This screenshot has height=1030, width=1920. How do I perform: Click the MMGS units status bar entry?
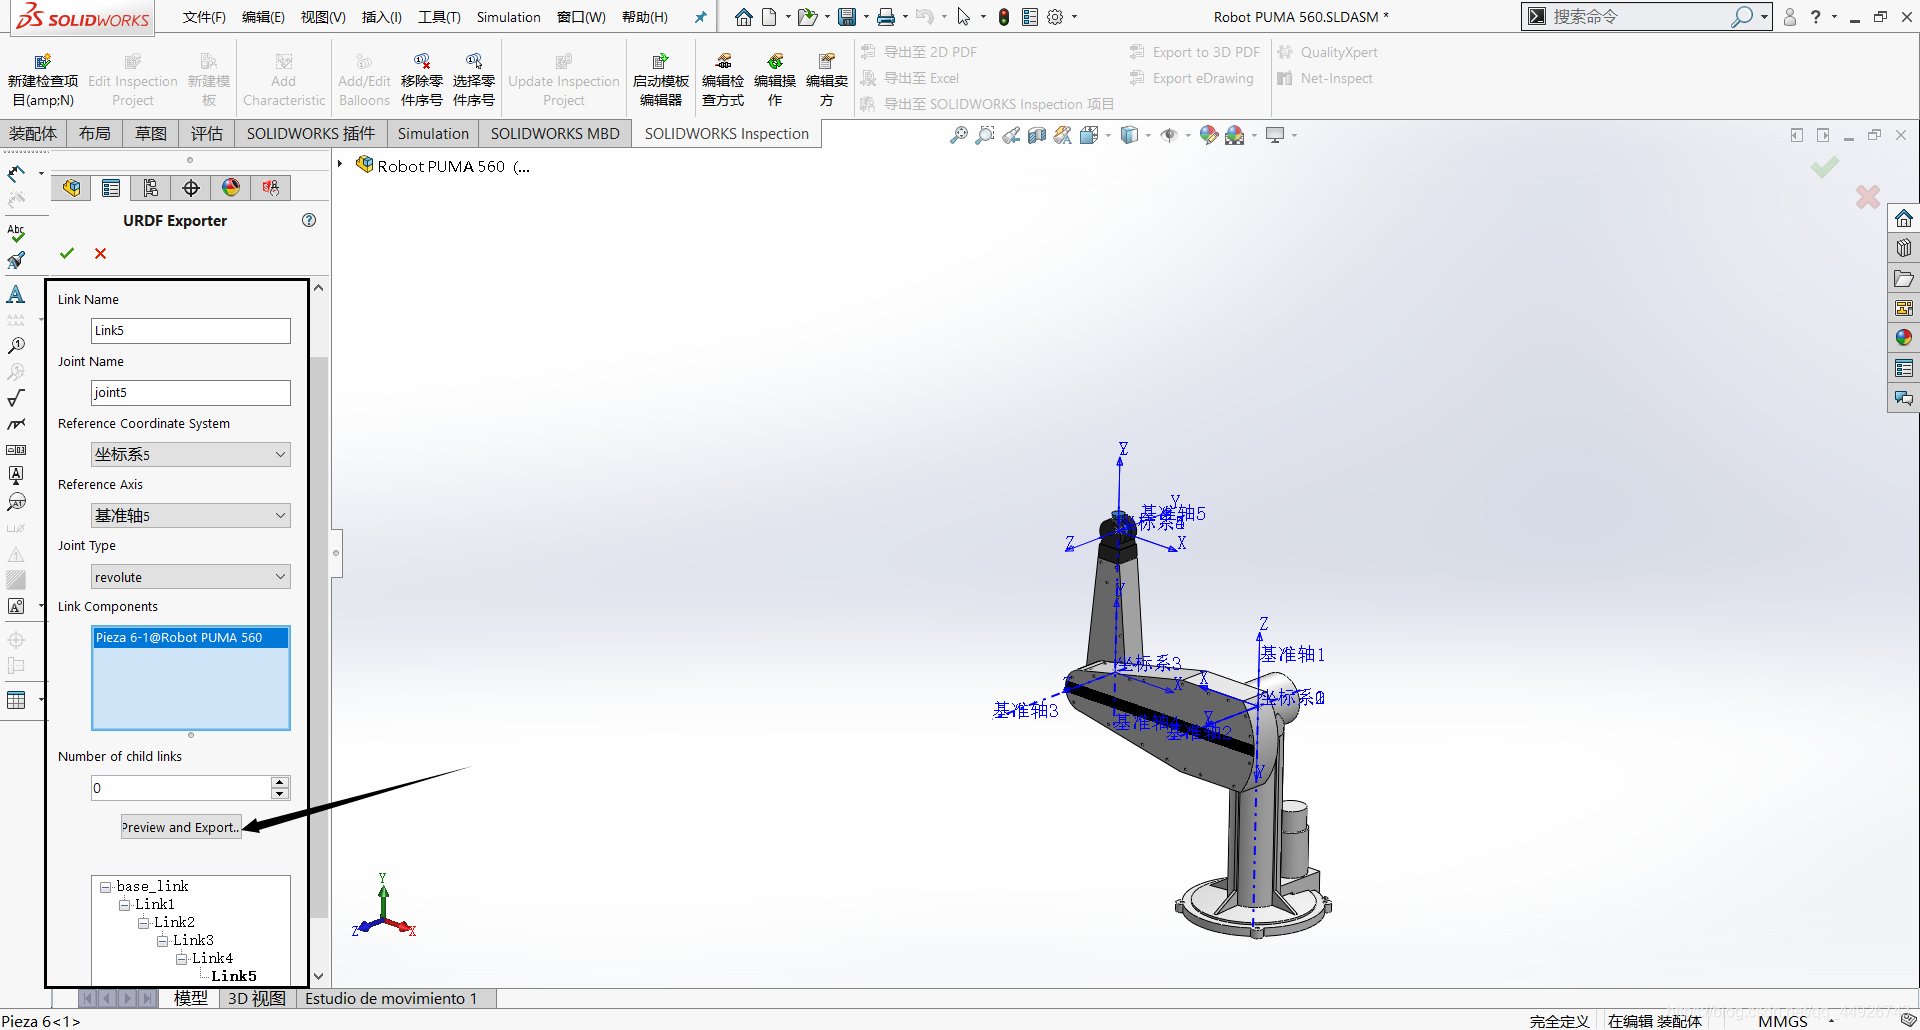click(1783, 1021)
